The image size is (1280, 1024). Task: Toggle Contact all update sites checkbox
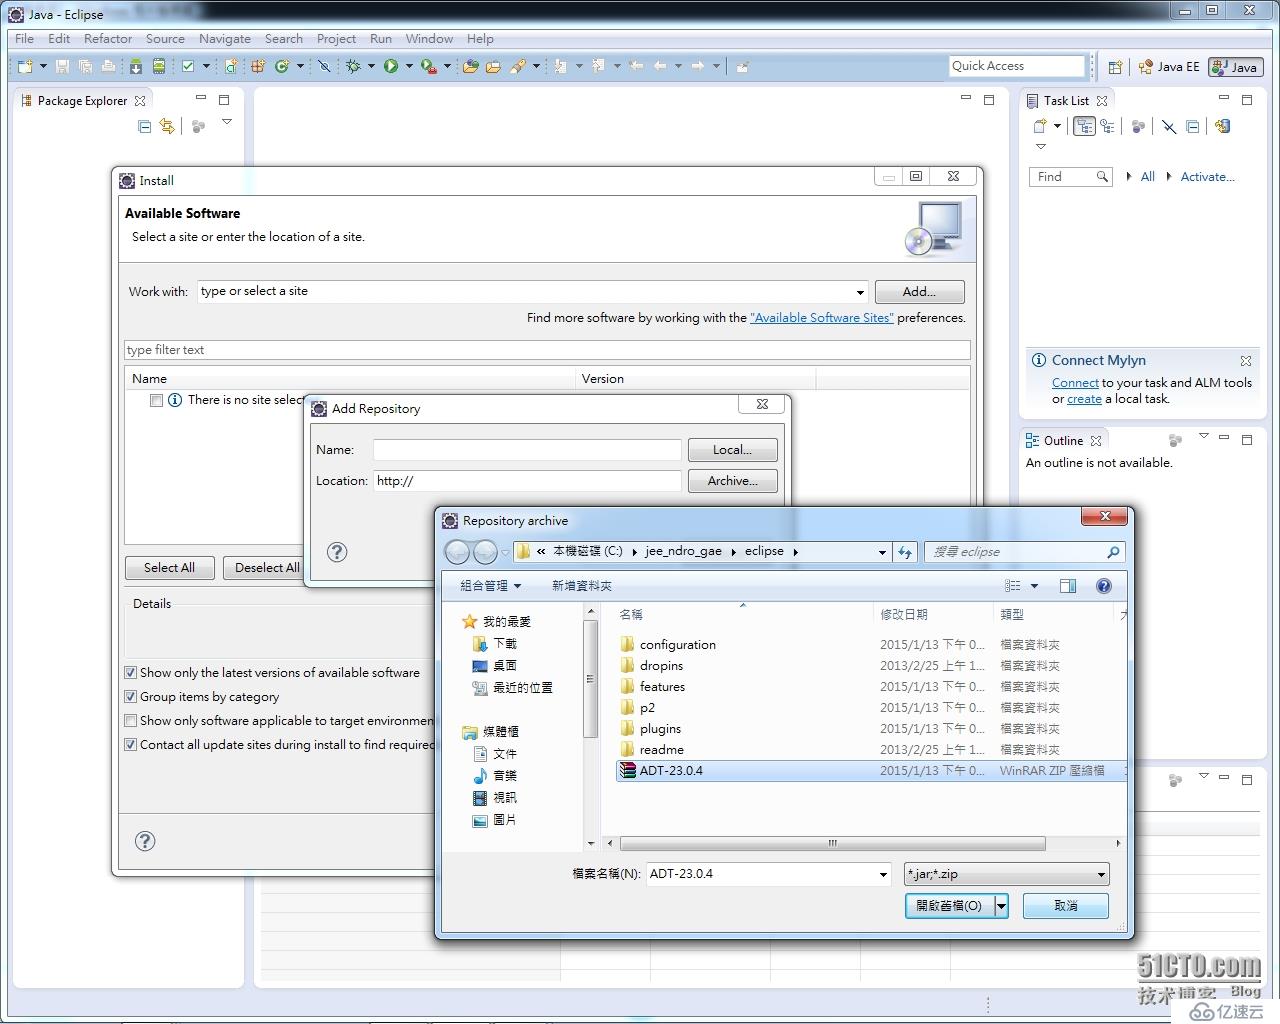130,745
